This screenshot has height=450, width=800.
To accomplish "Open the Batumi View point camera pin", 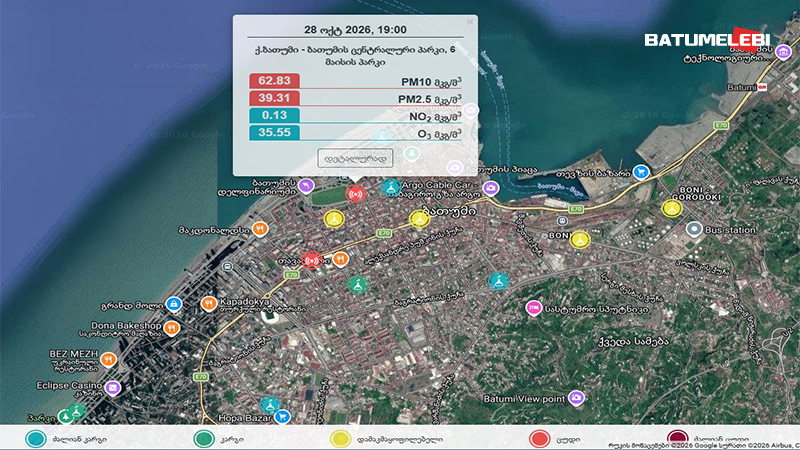I will (577, 397).
